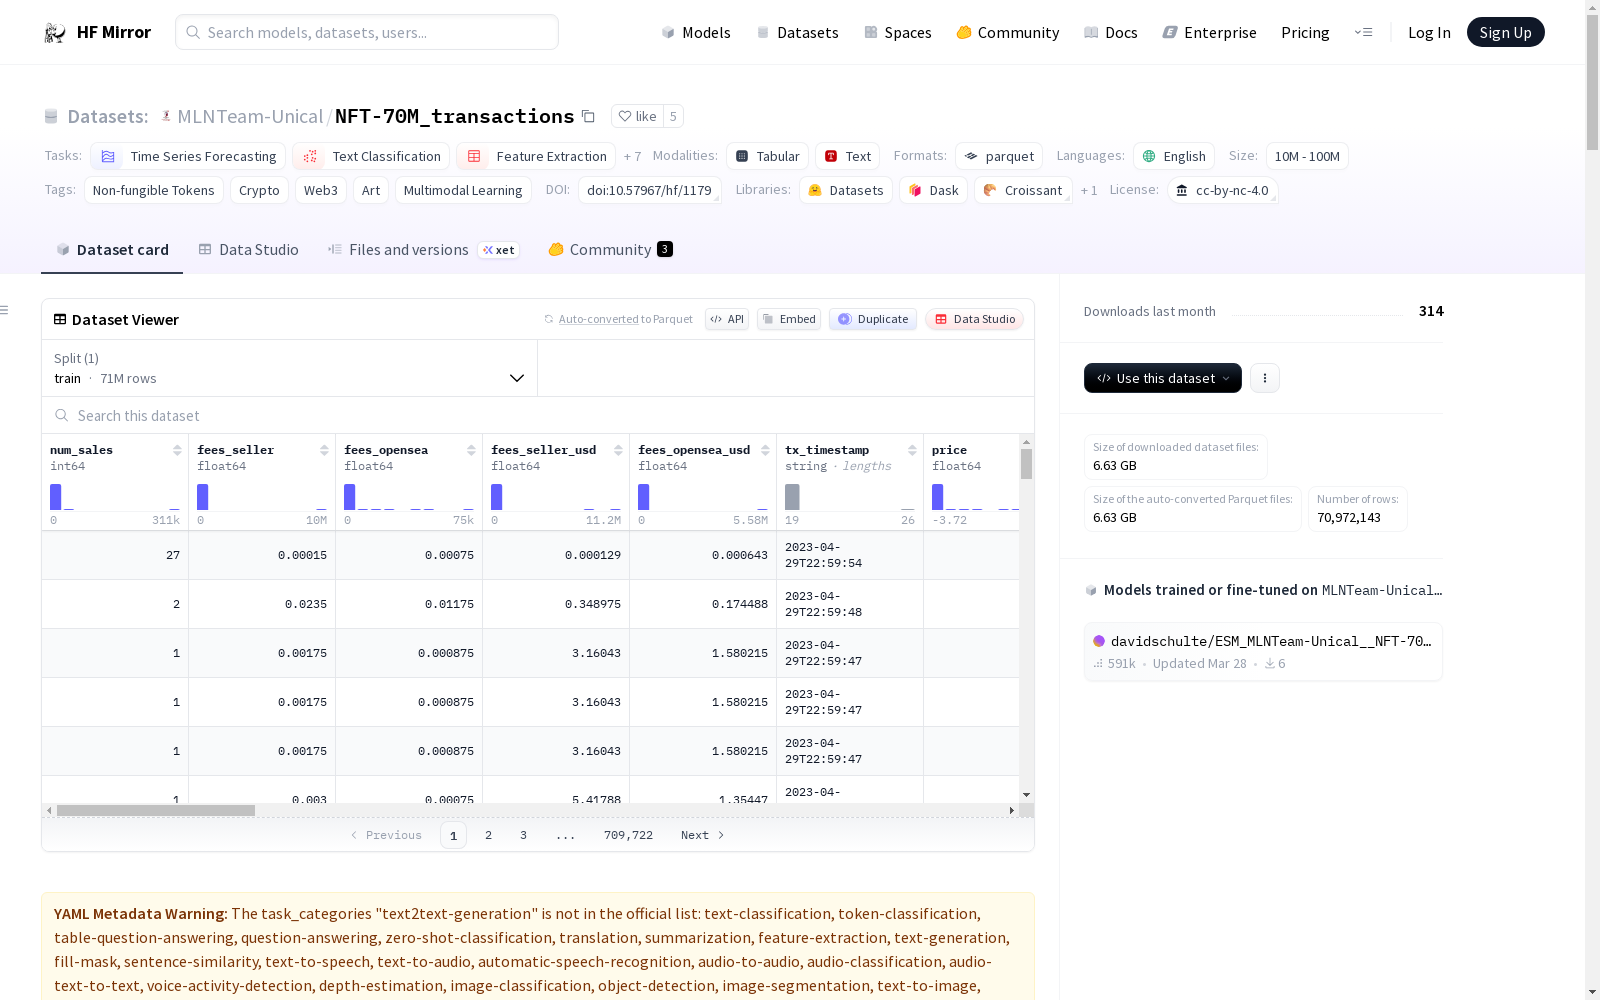Viewport: 1600px width, 1000px height.
Task: Click the Time Series Forecasting task tag
Action: click(188, 156)
